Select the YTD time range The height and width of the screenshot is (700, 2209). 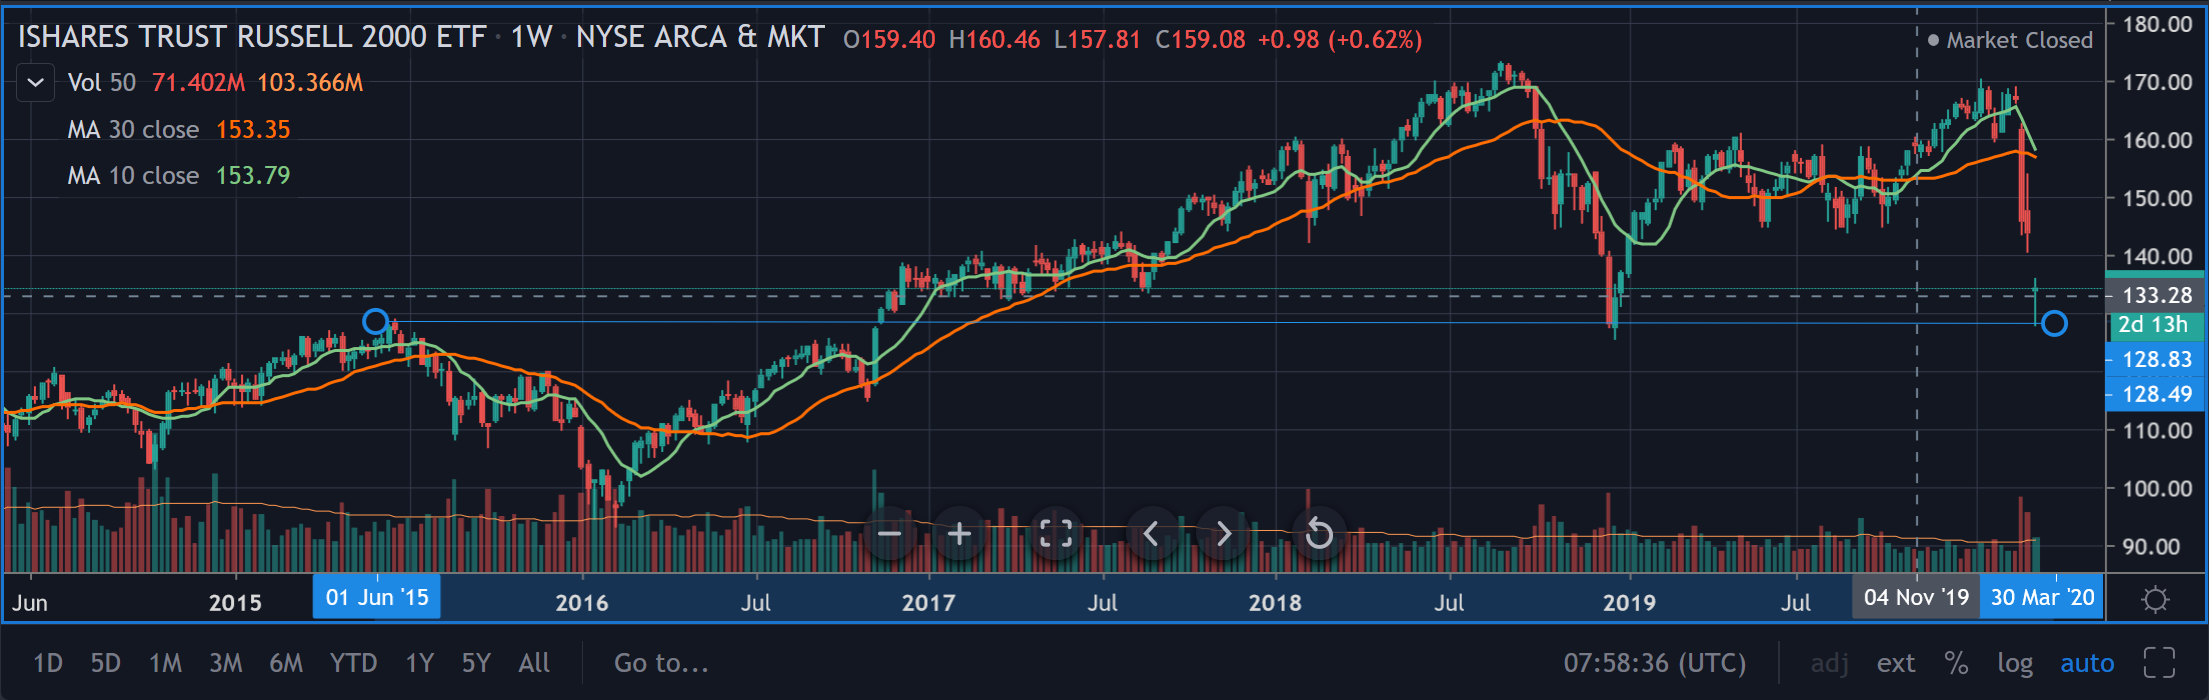(x=353, y=663)
